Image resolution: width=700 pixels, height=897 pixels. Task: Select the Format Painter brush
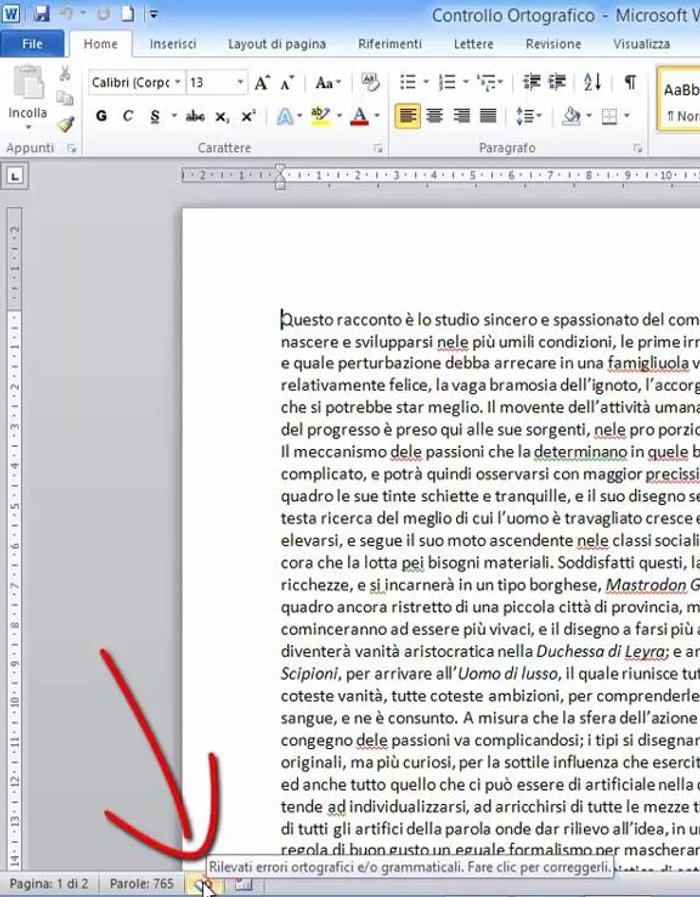tap(65, 123)
